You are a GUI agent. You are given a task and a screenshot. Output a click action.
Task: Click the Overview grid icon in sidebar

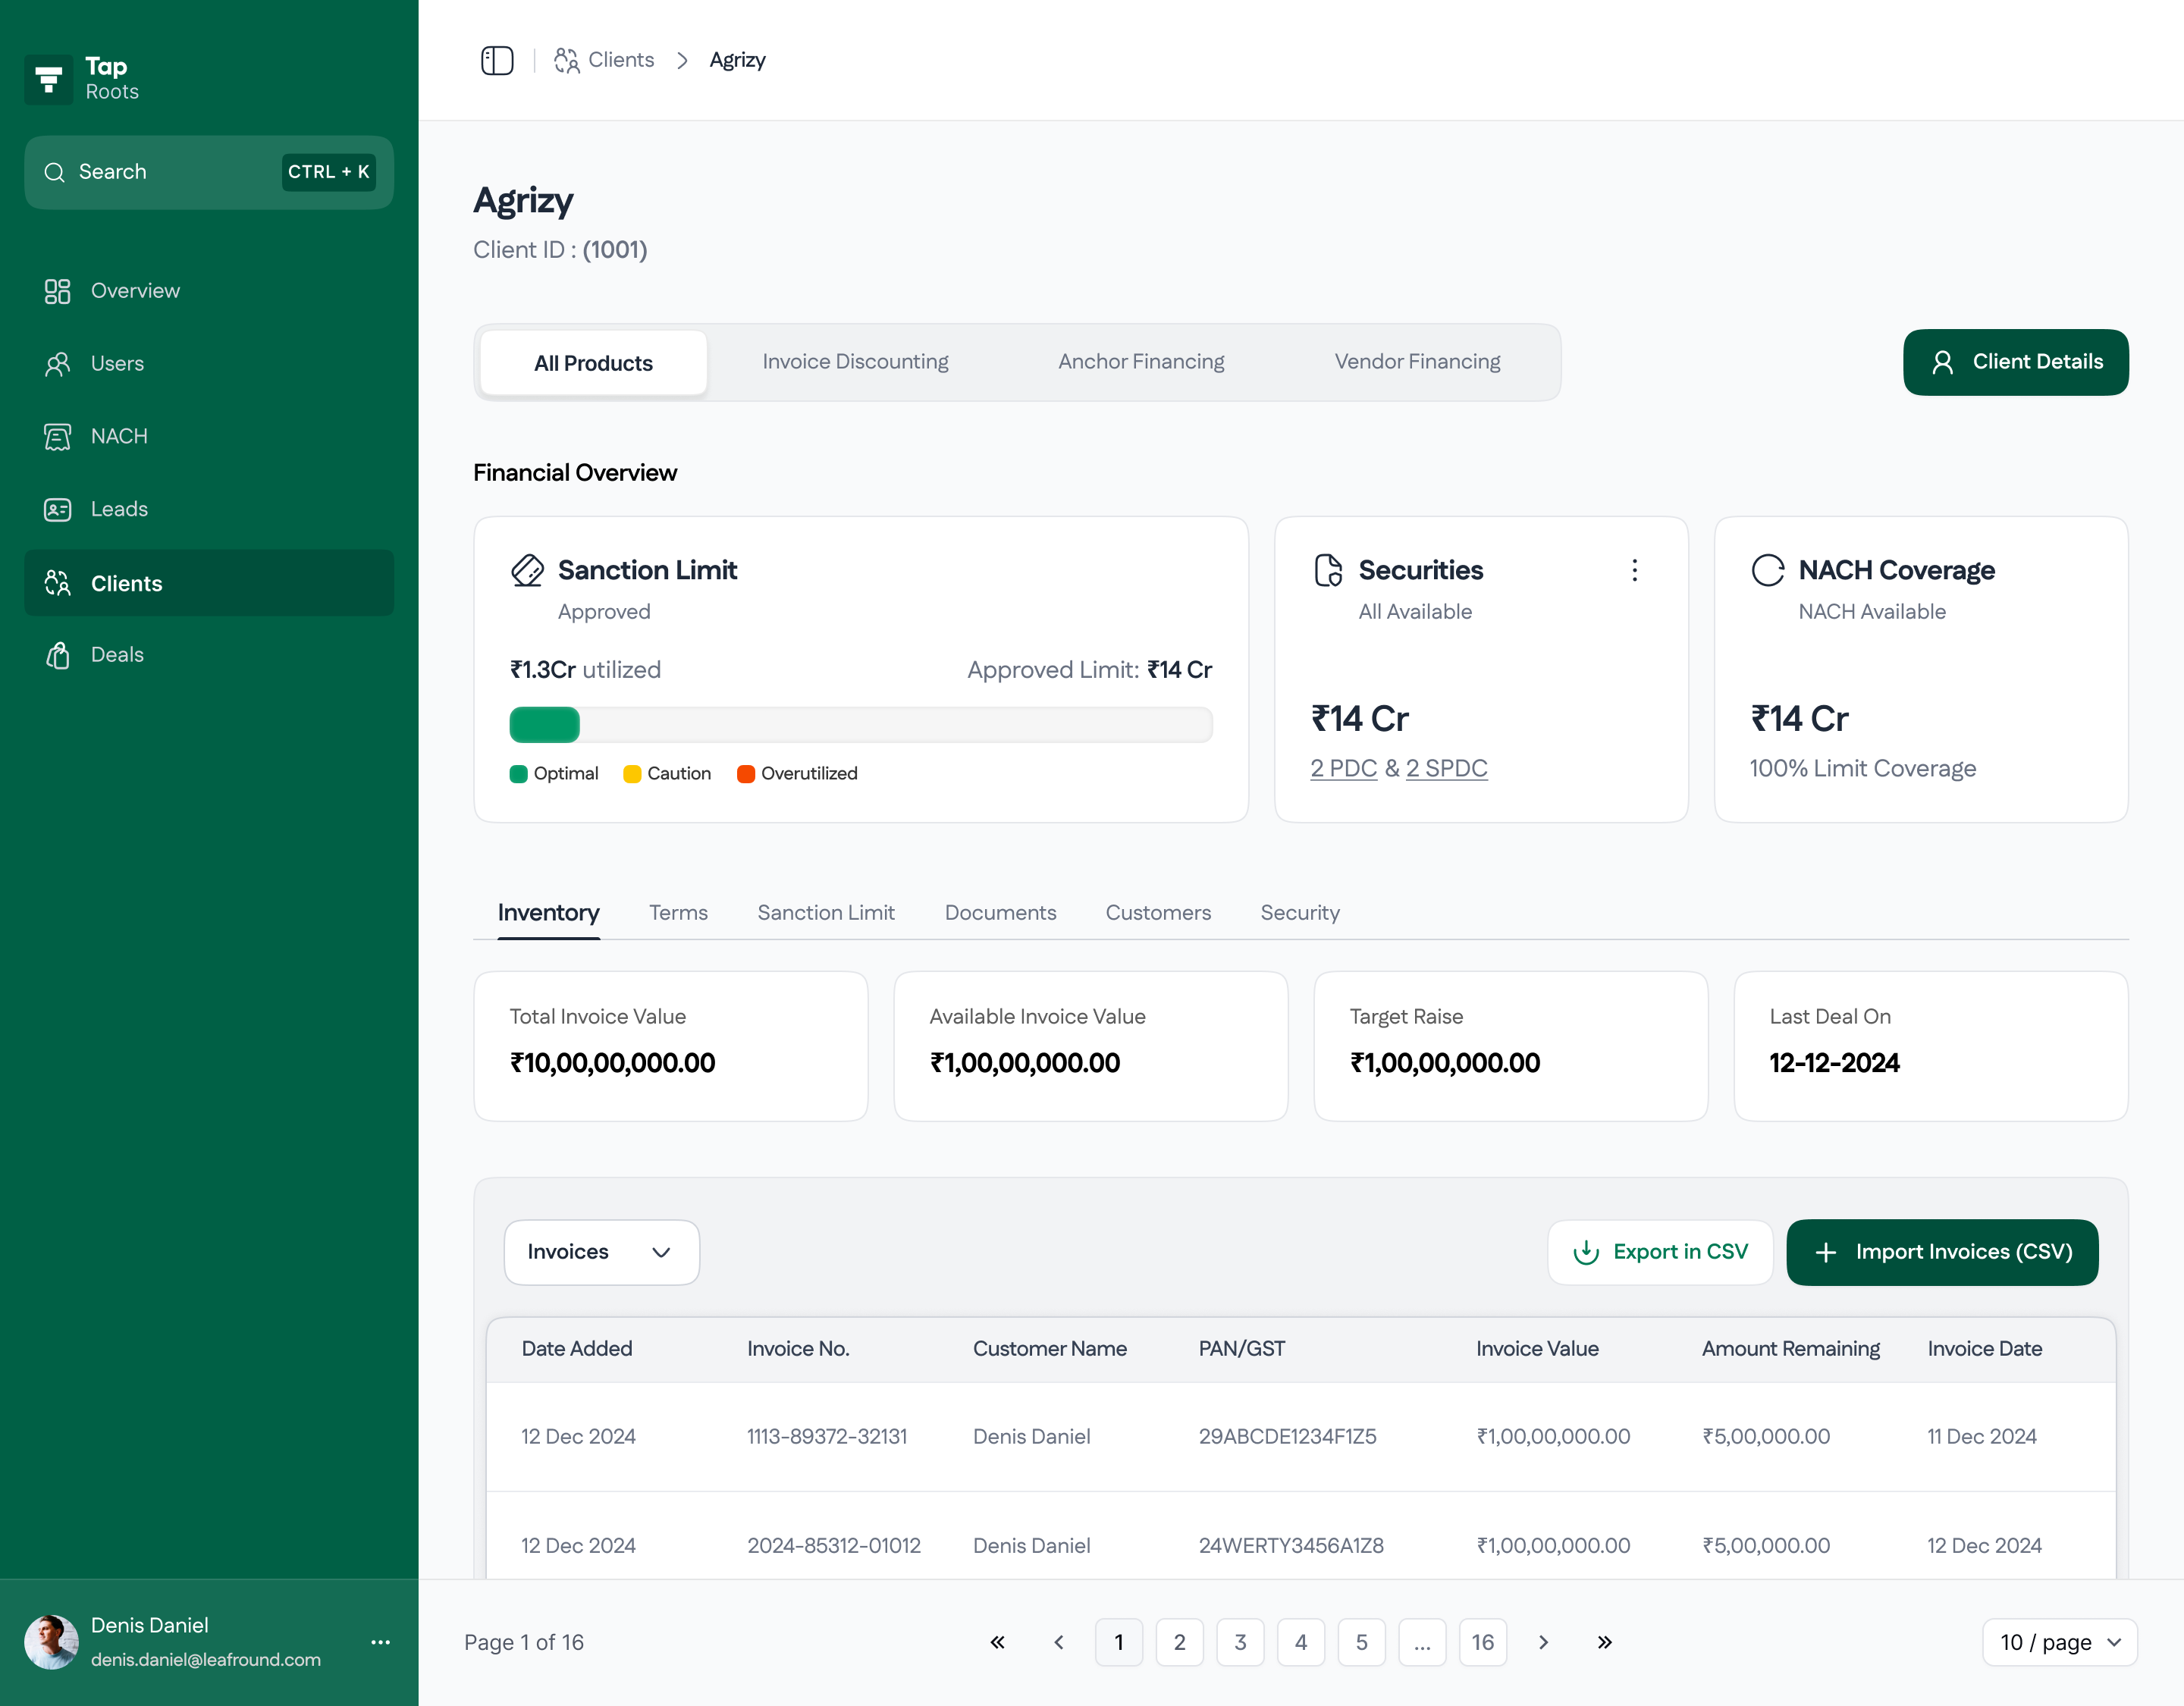pyautogui.click(x=57, y=291)
